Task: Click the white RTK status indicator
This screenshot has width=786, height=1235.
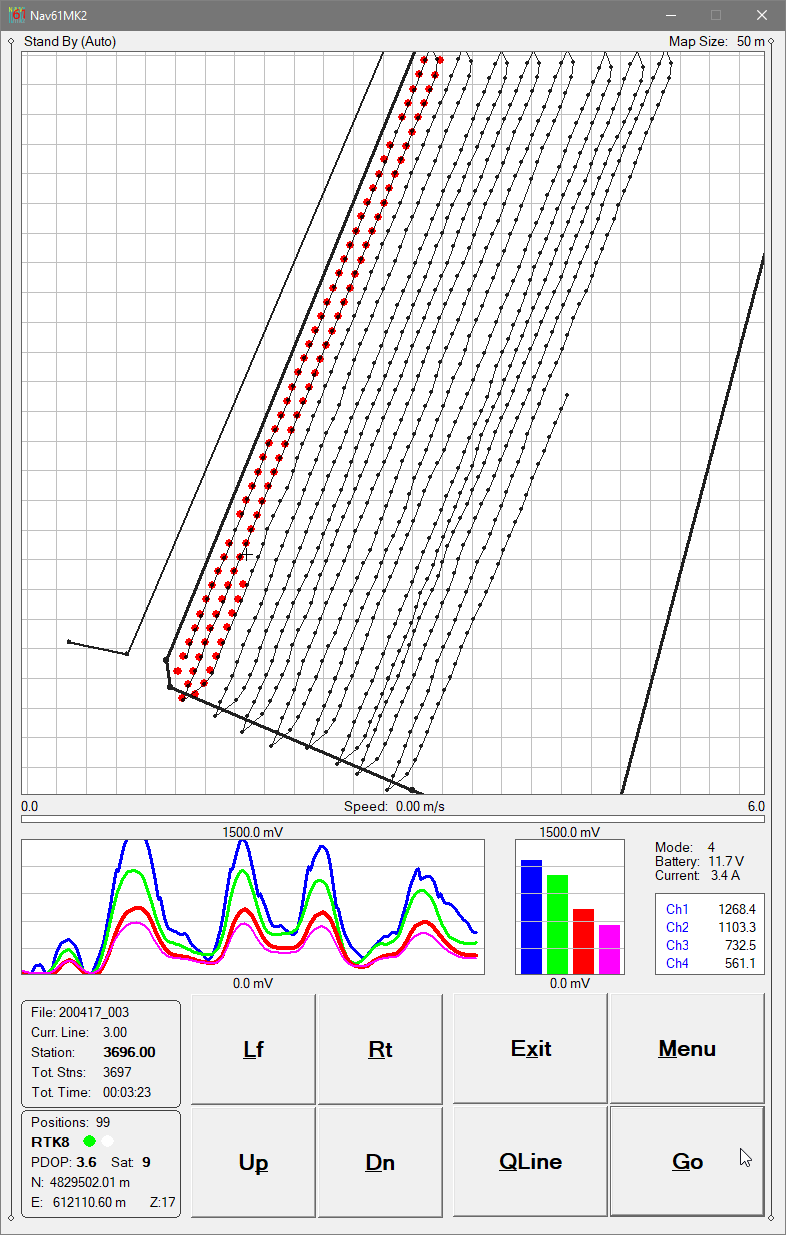Action: 108,1141
